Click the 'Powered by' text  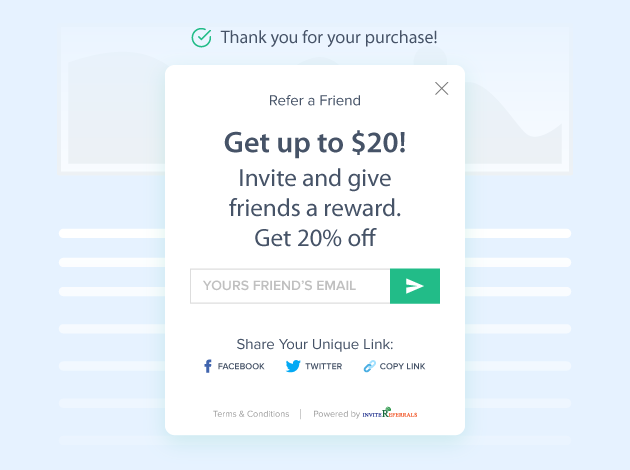[336, 414]
